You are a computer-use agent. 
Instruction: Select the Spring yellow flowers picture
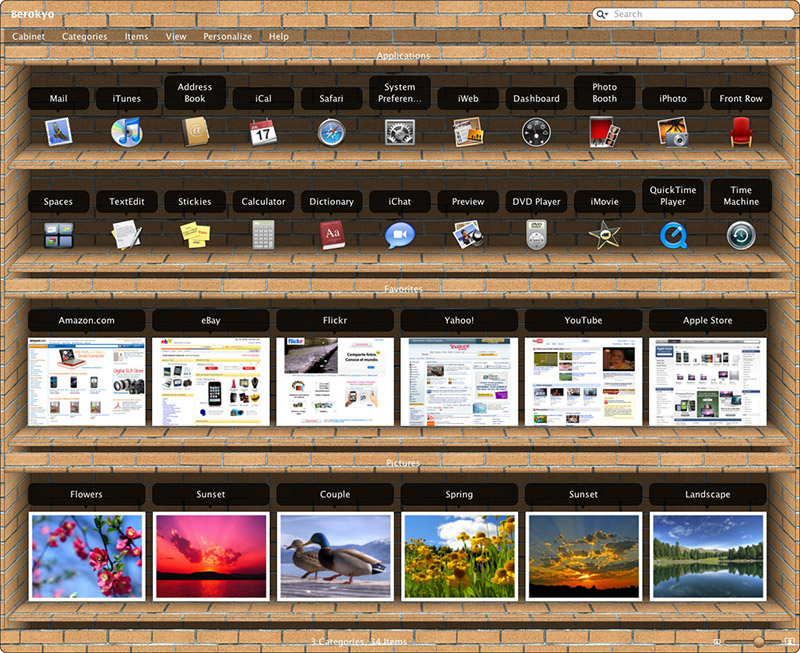click(x=459, y=557)
